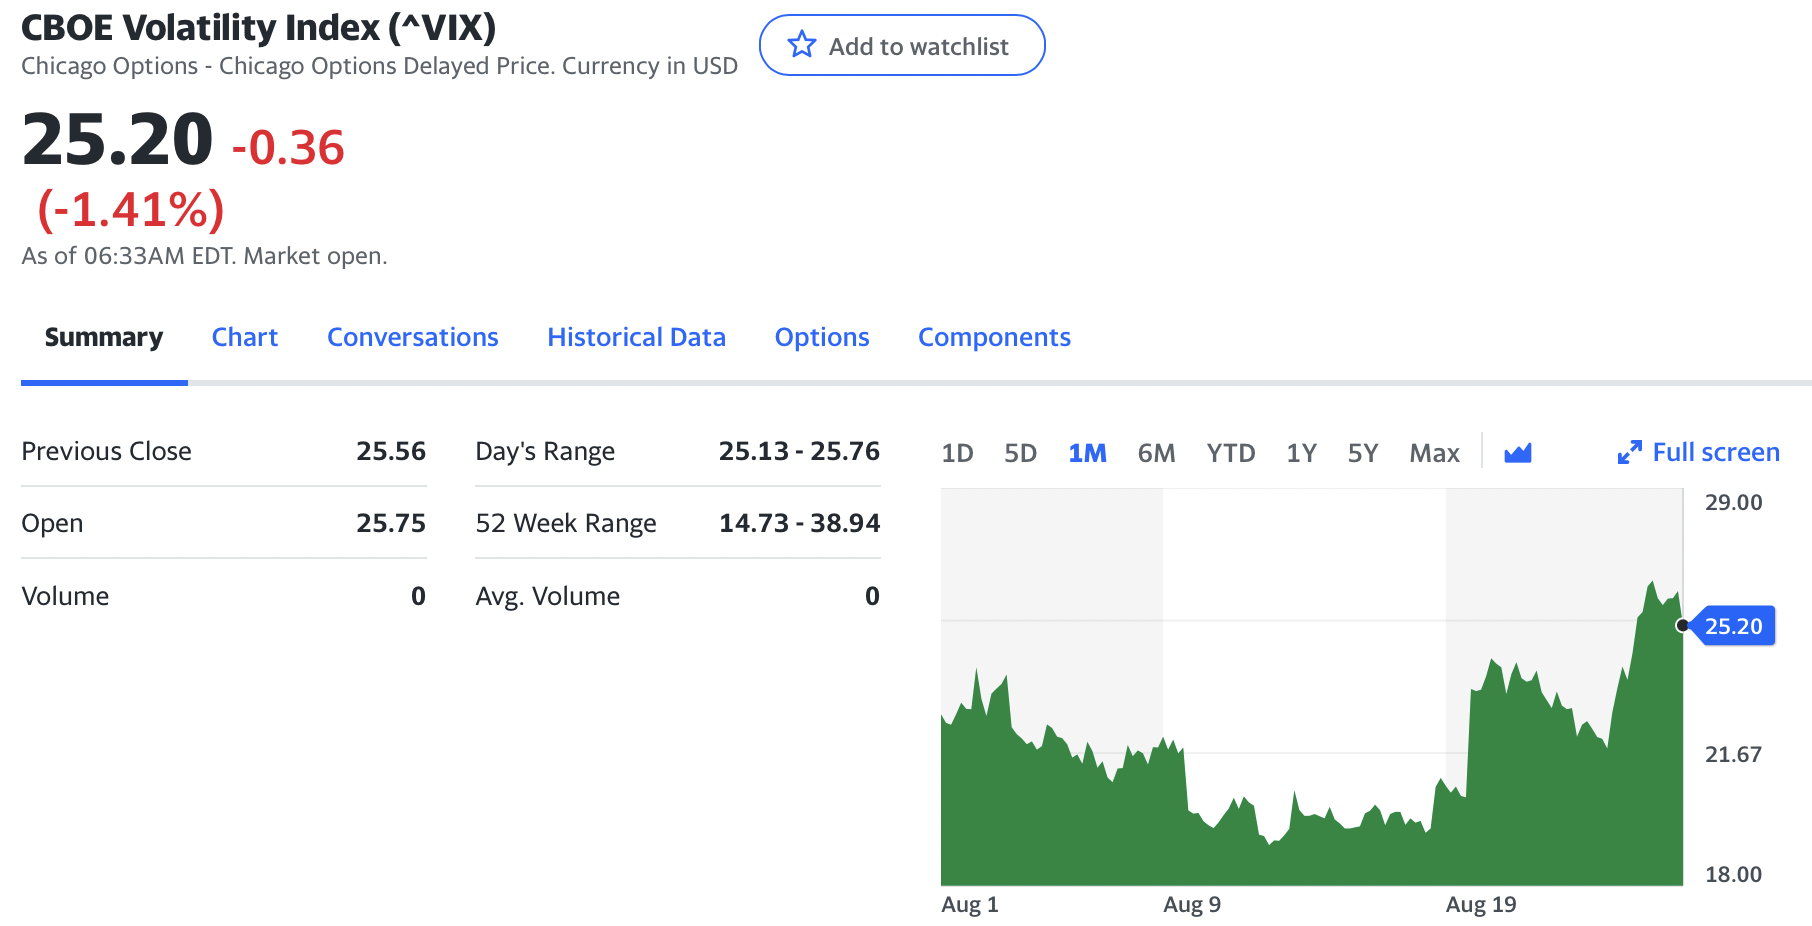The image size is (1812, 926).
Task: Switch chart range to 1Y
Action: [x=1301, y=453]
